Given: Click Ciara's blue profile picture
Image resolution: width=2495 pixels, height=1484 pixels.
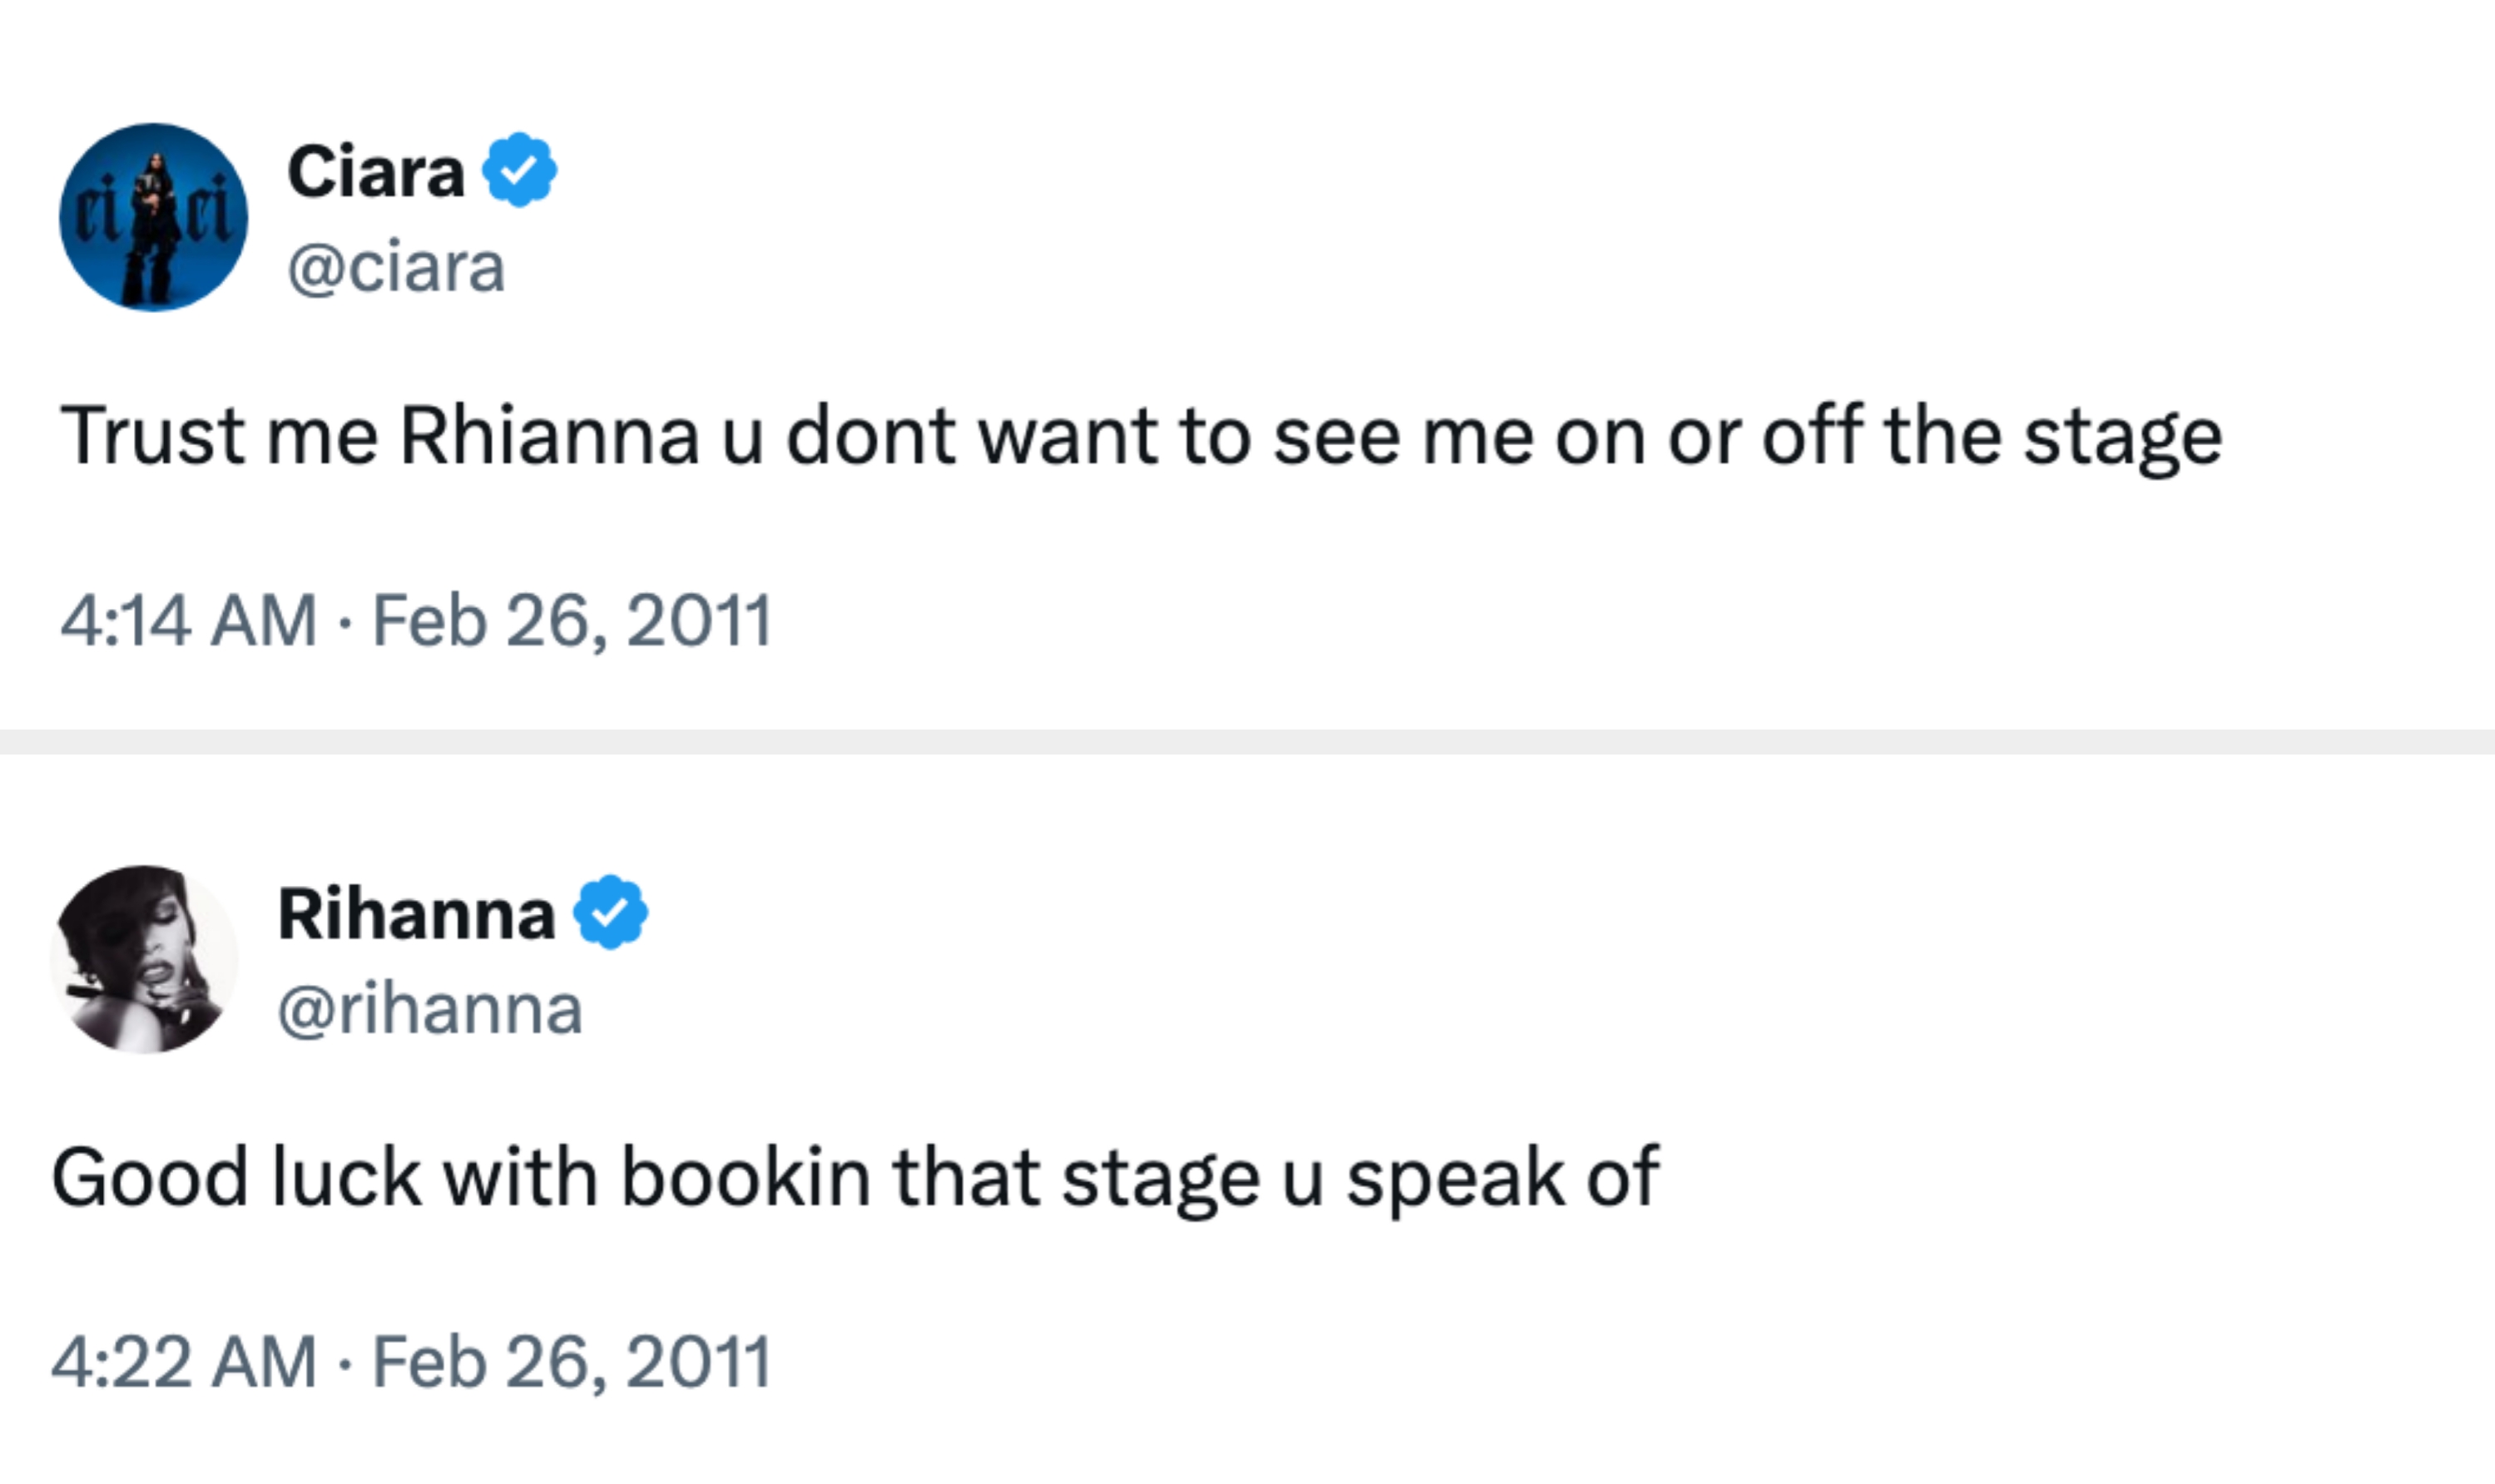Looking at the screenshot, I should coord(153,217).
